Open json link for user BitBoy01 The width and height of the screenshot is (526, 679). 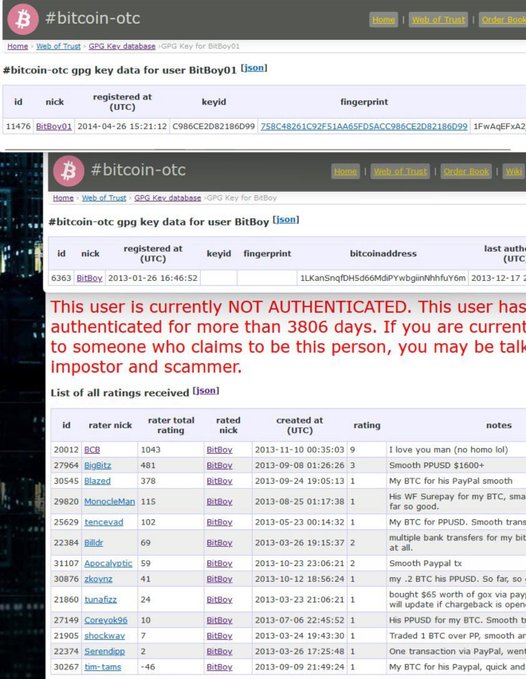254,68
